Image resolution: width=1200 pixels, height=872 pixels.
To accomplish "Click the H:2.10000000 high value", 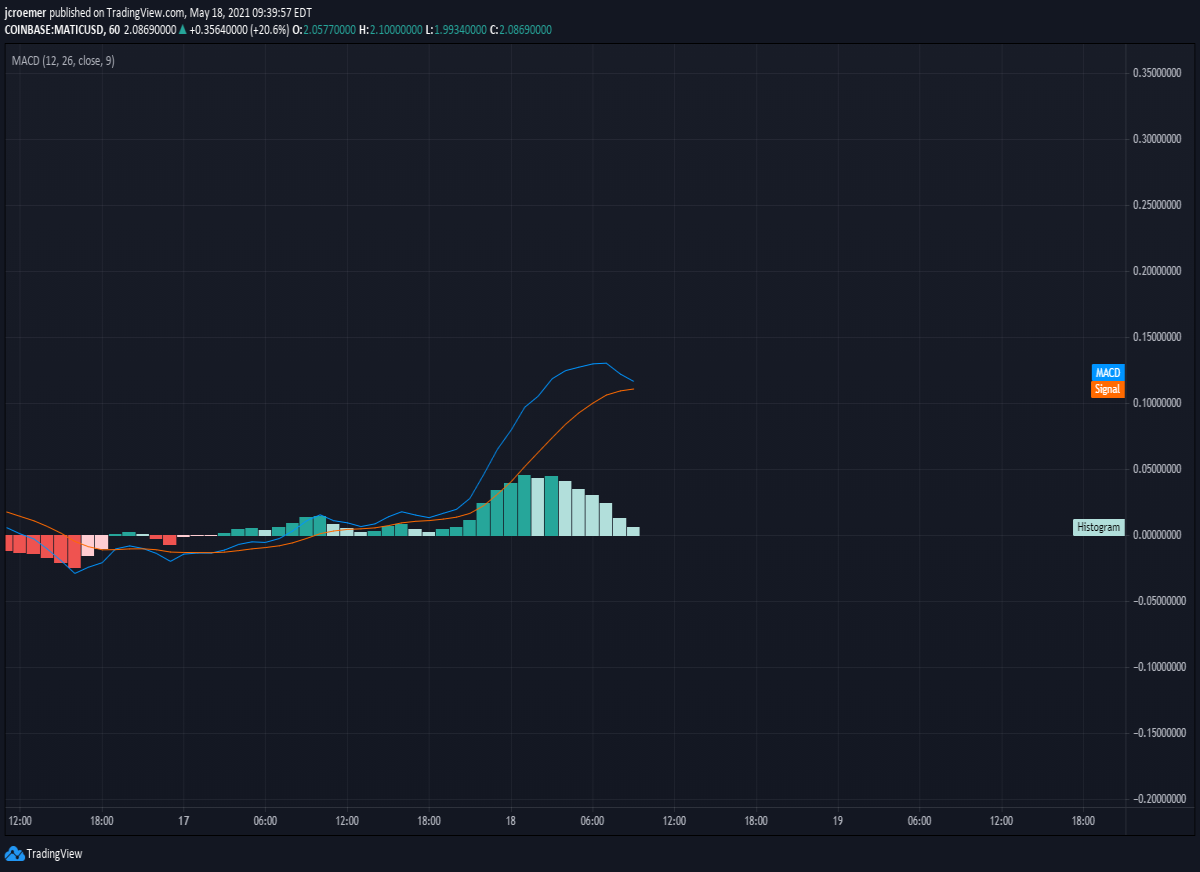I will pyautogui.click(x=390, y=30).
